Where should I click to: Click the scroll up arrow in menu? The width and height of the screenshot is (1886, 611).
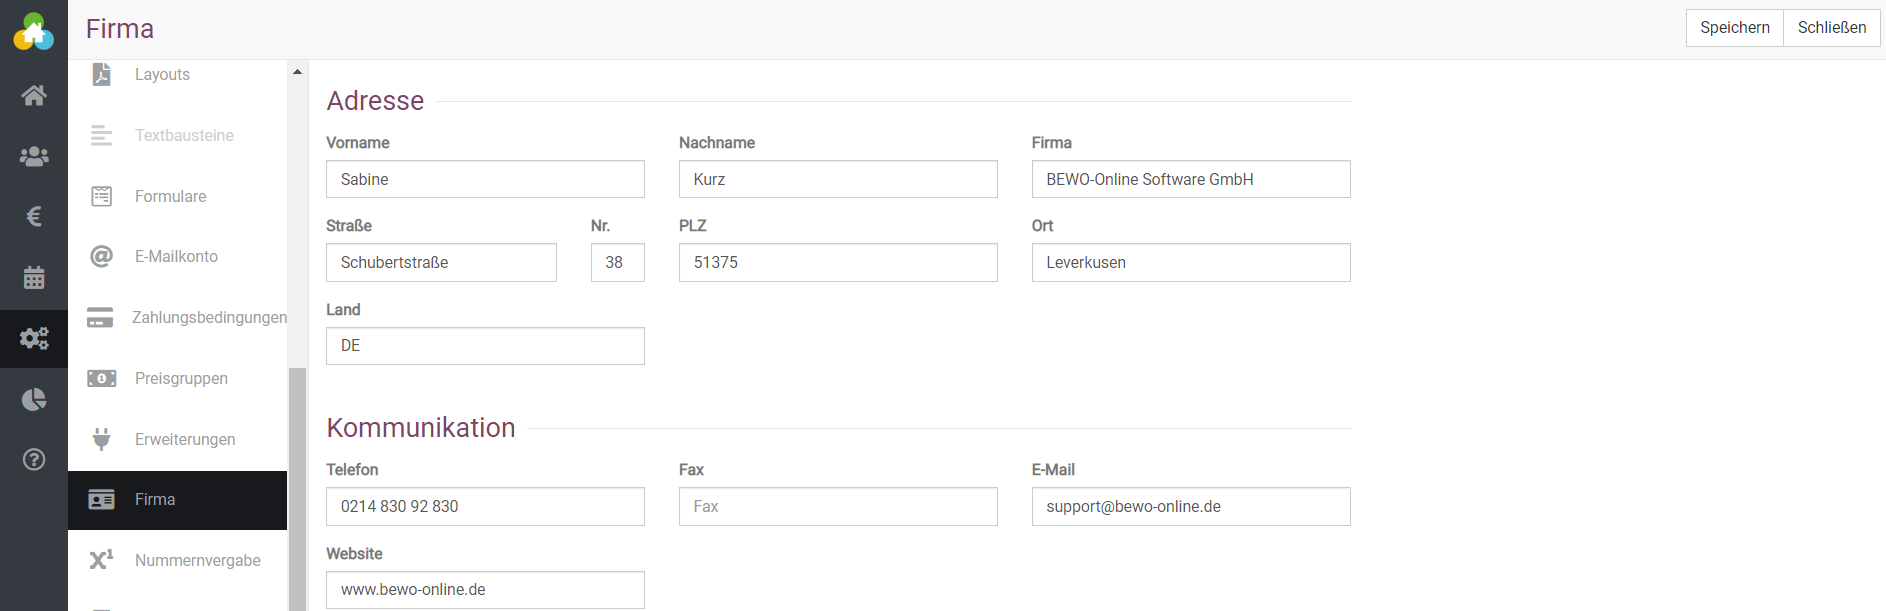[297, 72]
